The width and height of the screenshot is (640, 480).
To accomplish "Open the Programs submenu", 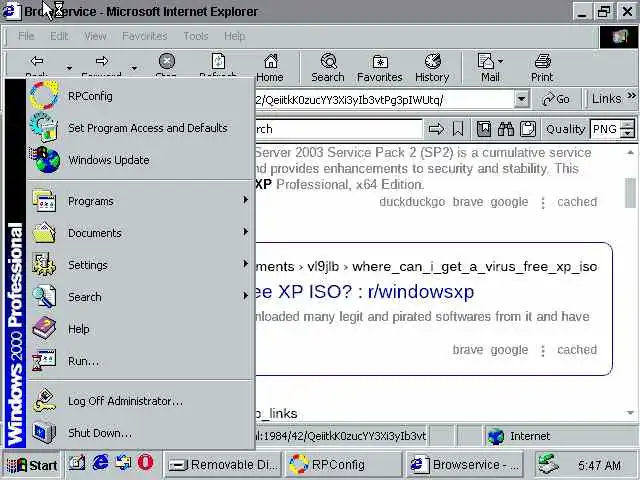I will (x=140, y=201).
